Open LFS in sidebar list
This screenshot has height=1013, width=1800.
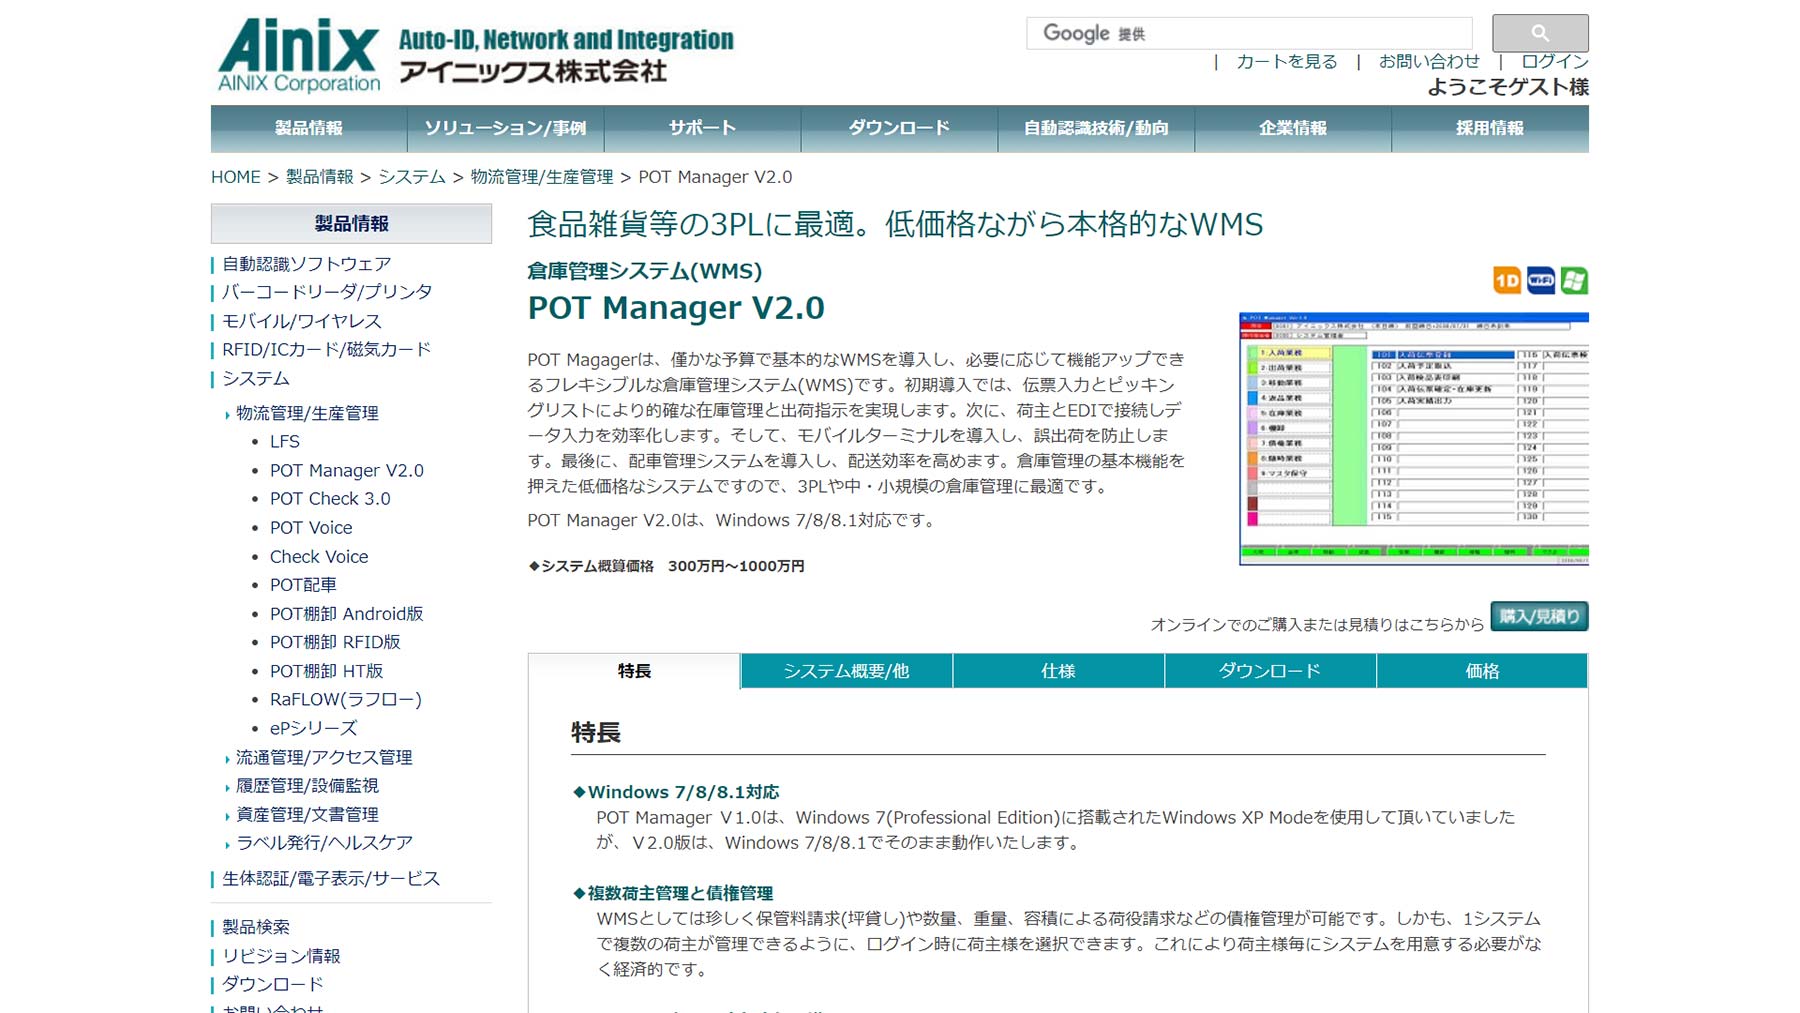point(285,442)
